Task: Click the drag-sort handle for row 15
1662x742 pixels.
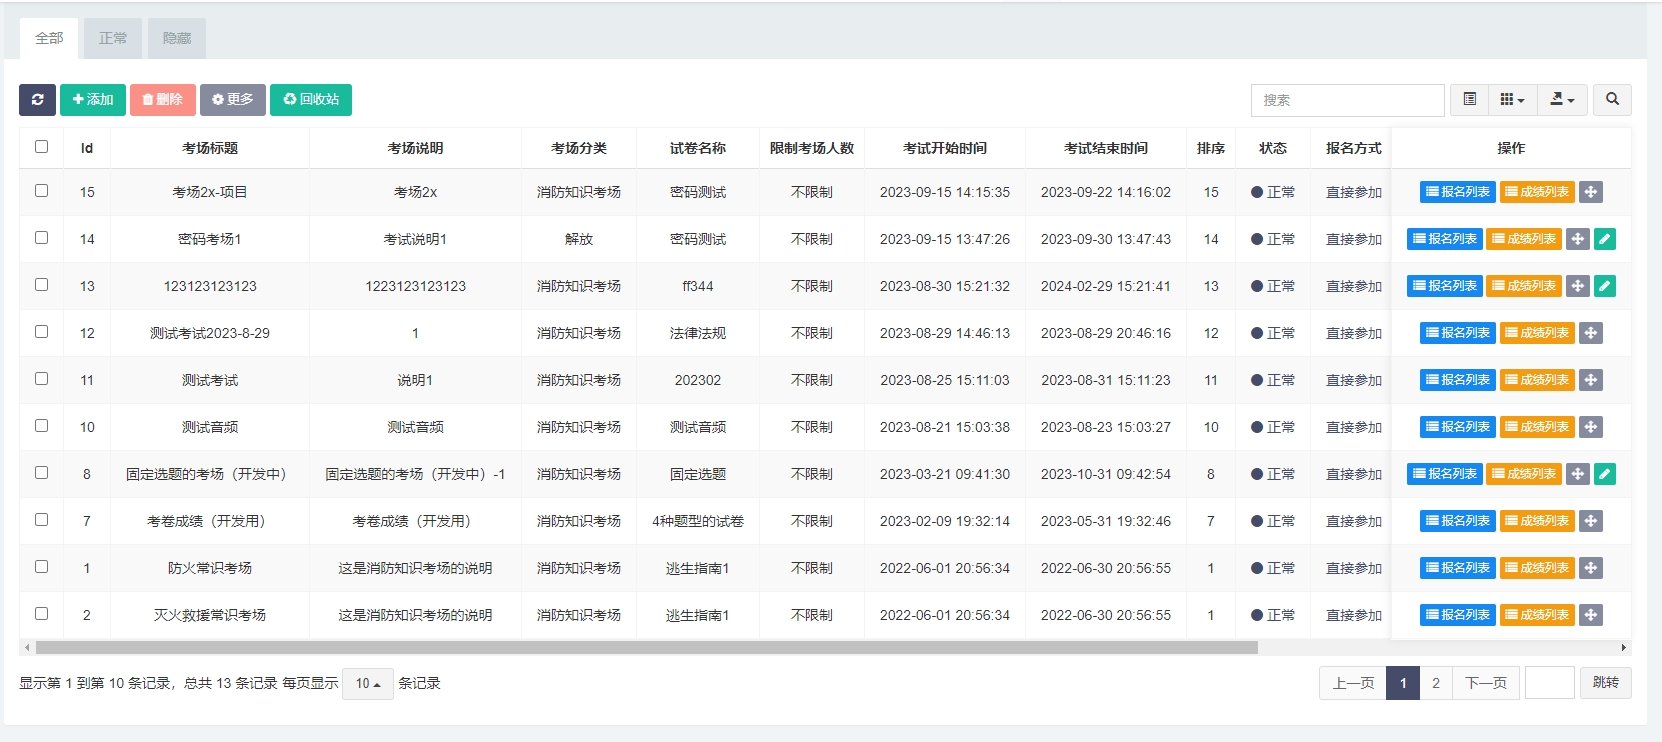Action: point(1591,192)
